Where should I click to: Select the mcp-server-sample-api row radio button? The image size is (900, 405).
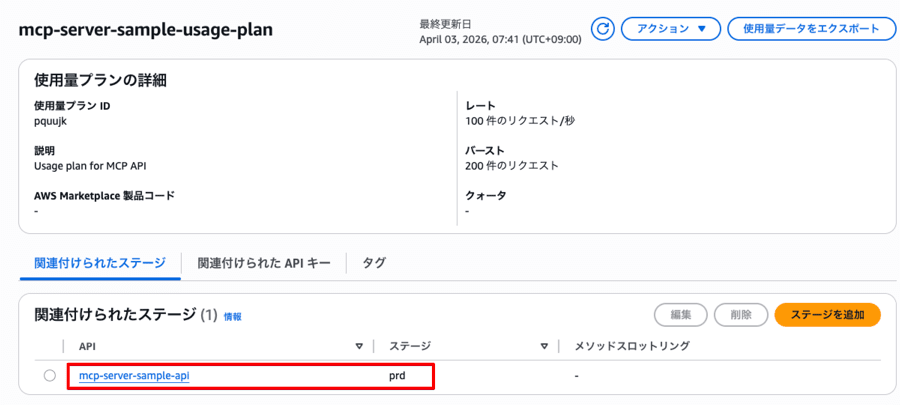(50, 376)
